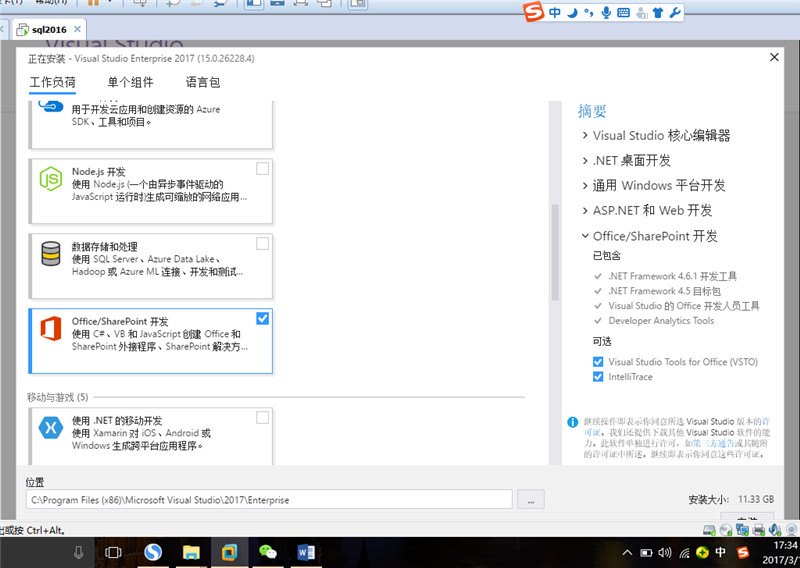This screenshot has width=800, height=568.
Task: Click the Task View button in the taskbar
Action: point(113,553)
